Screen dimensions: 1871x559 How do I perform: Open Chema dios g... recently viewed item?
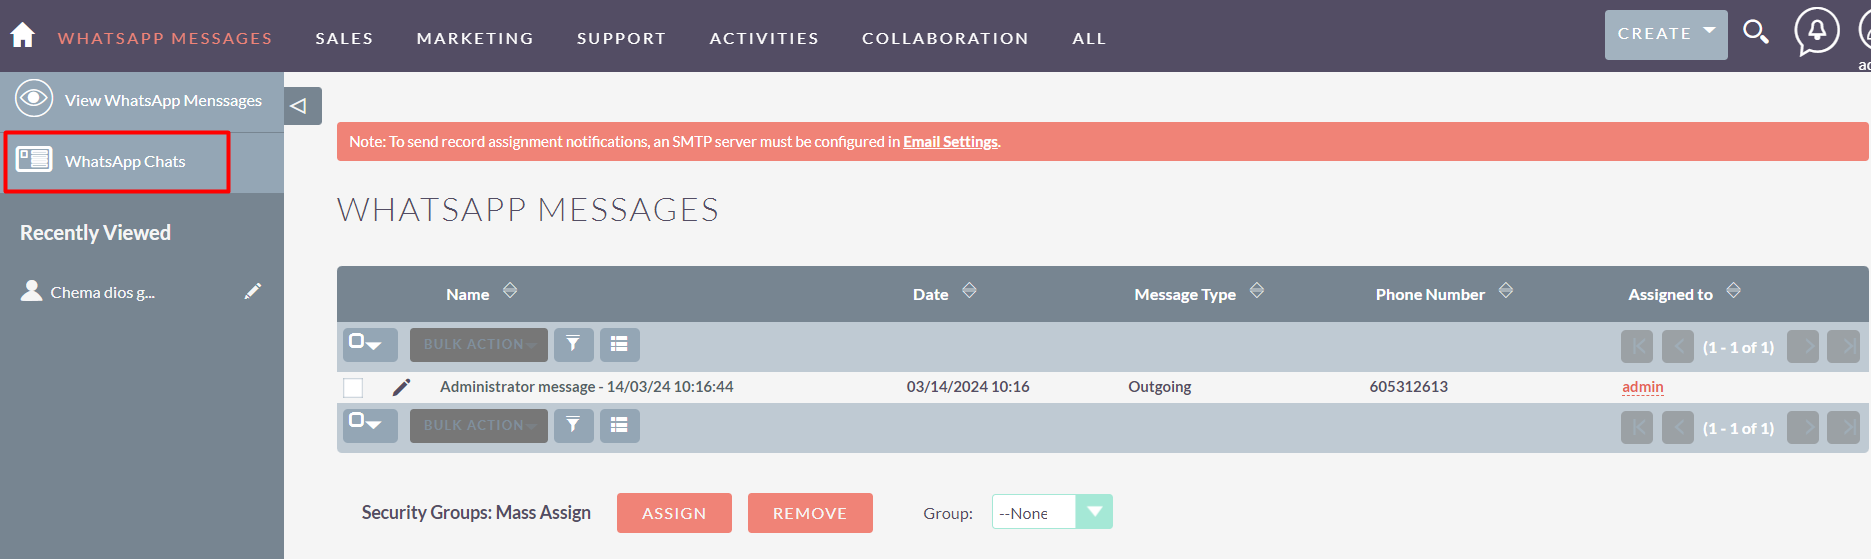coord(102,292)
